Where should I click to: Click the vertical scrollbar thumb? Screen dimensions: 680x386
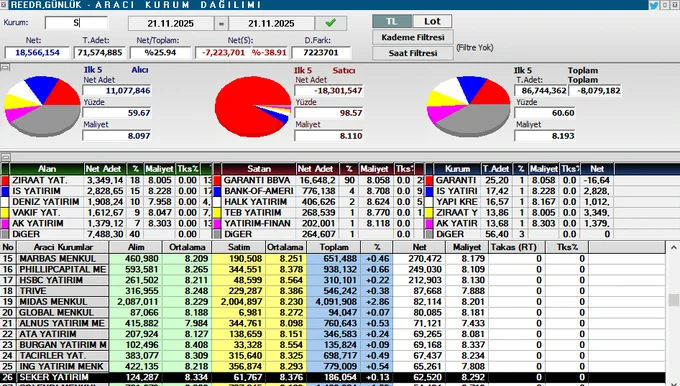(673, 300)
